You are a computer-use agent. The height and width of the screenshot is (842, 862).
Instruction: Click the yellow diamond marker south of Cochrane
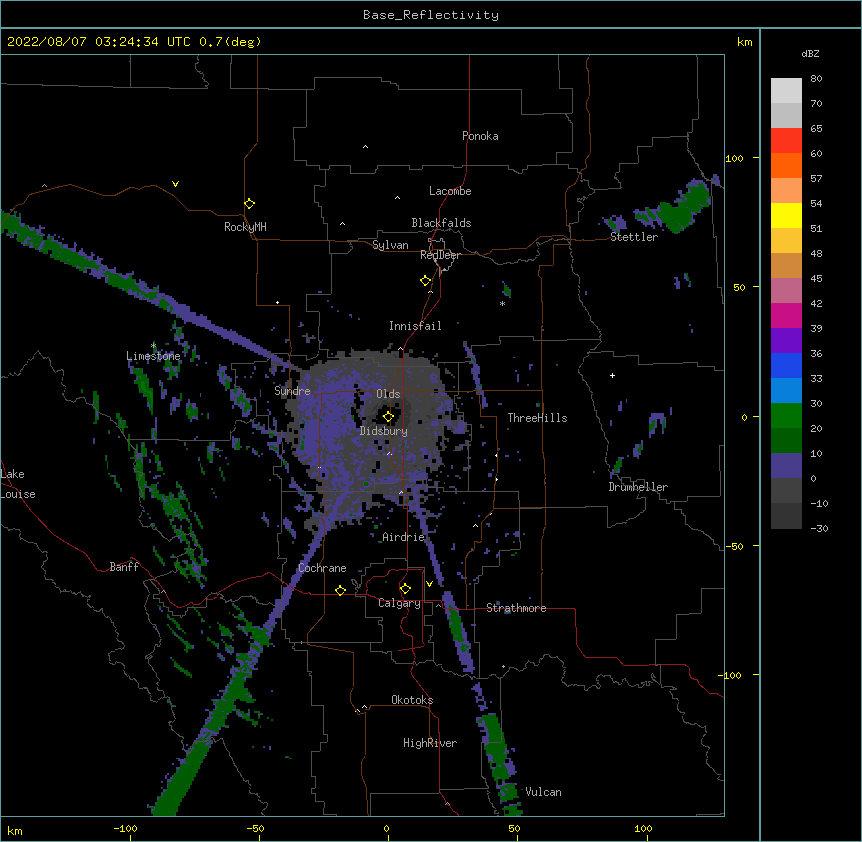pyautogui.click(x=340, y=590)
